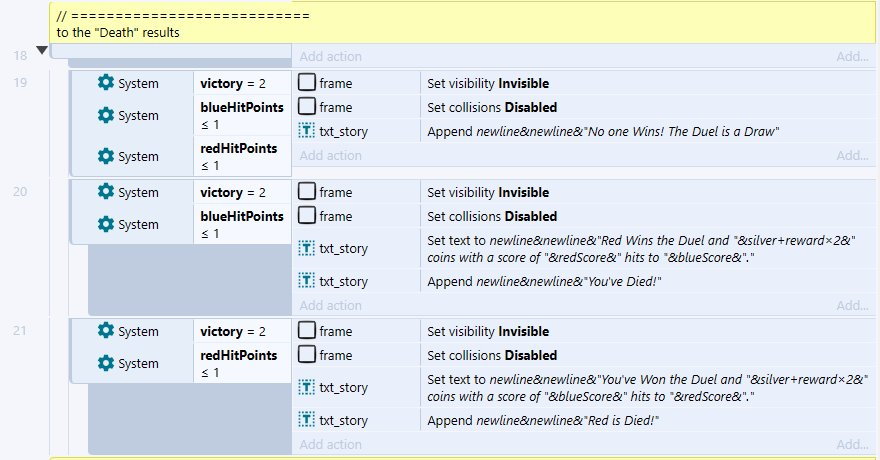Open "Add..." menu at right of event 18

coord(852,57)
